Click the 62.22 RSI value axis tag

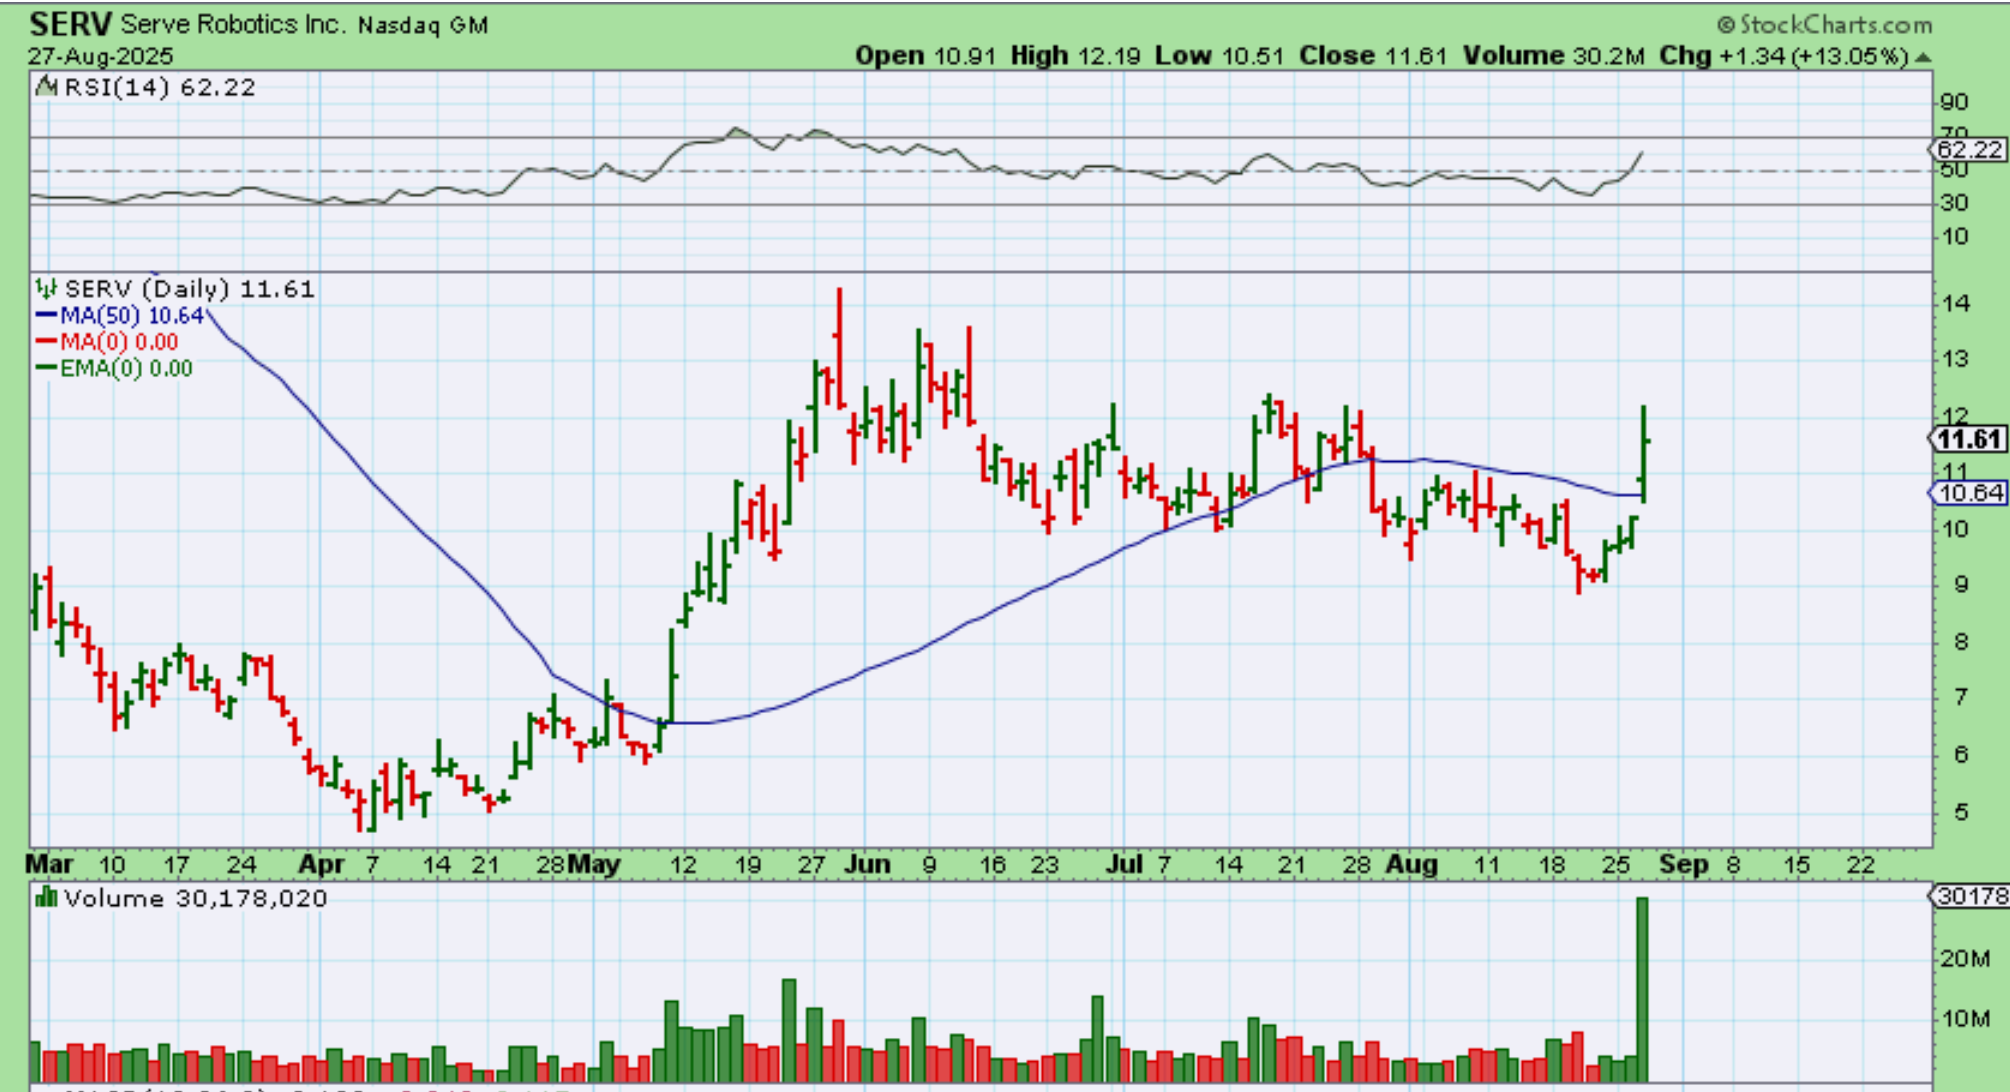coord(1967,150)
